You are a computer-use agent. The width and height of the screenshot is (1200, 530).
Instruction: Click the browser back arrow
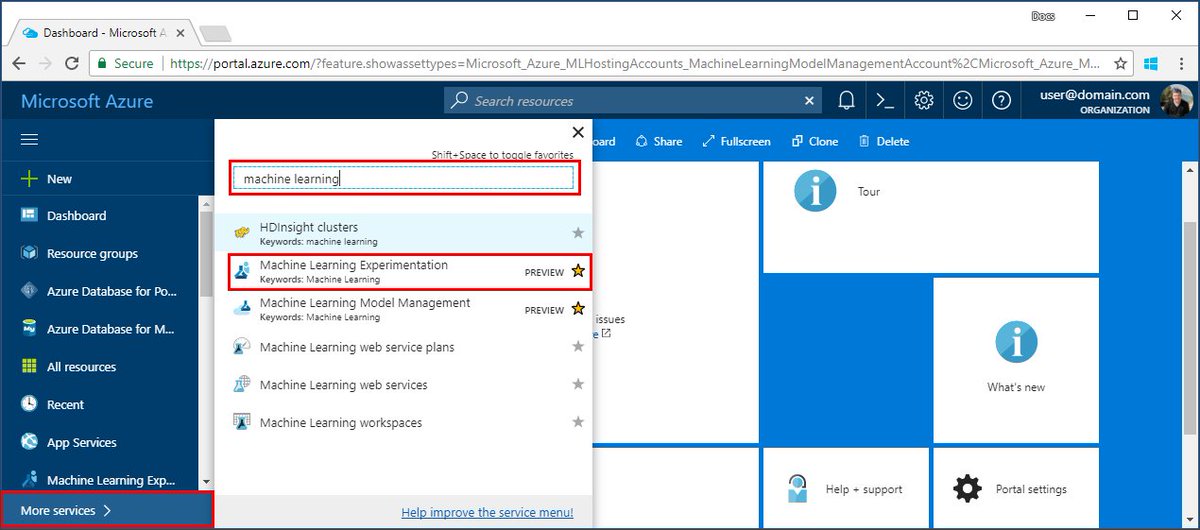(19, 63)
